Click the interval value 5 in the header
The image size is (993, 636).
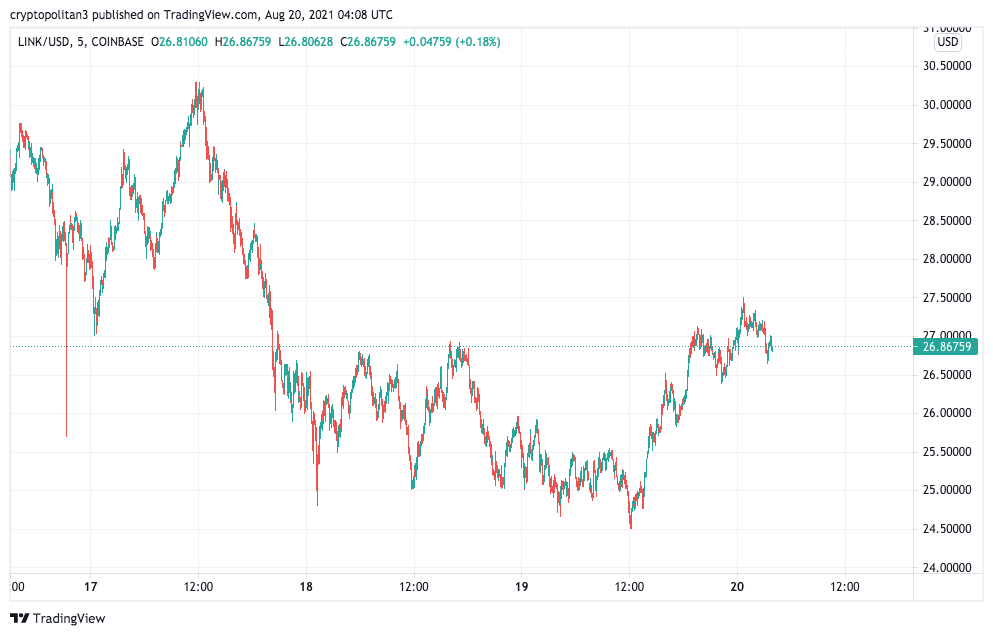[x=80, y=42]
